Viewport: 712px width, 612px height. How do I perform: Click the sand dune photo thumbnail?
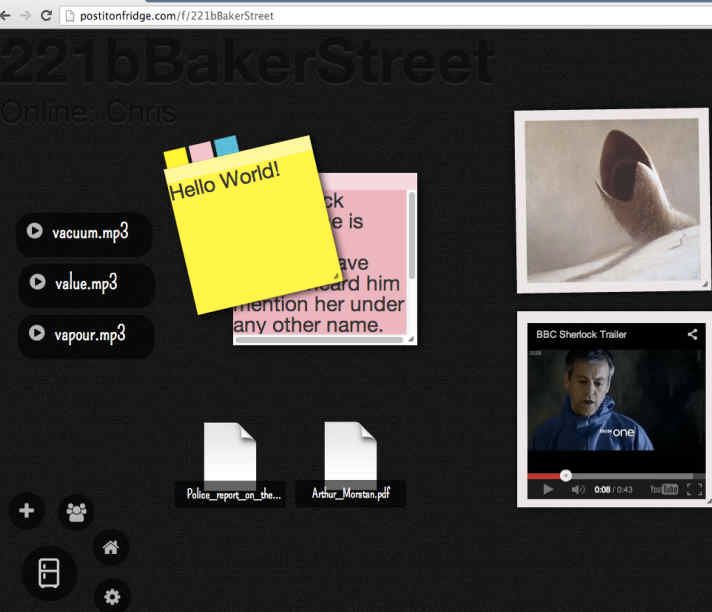pos(611,200)
